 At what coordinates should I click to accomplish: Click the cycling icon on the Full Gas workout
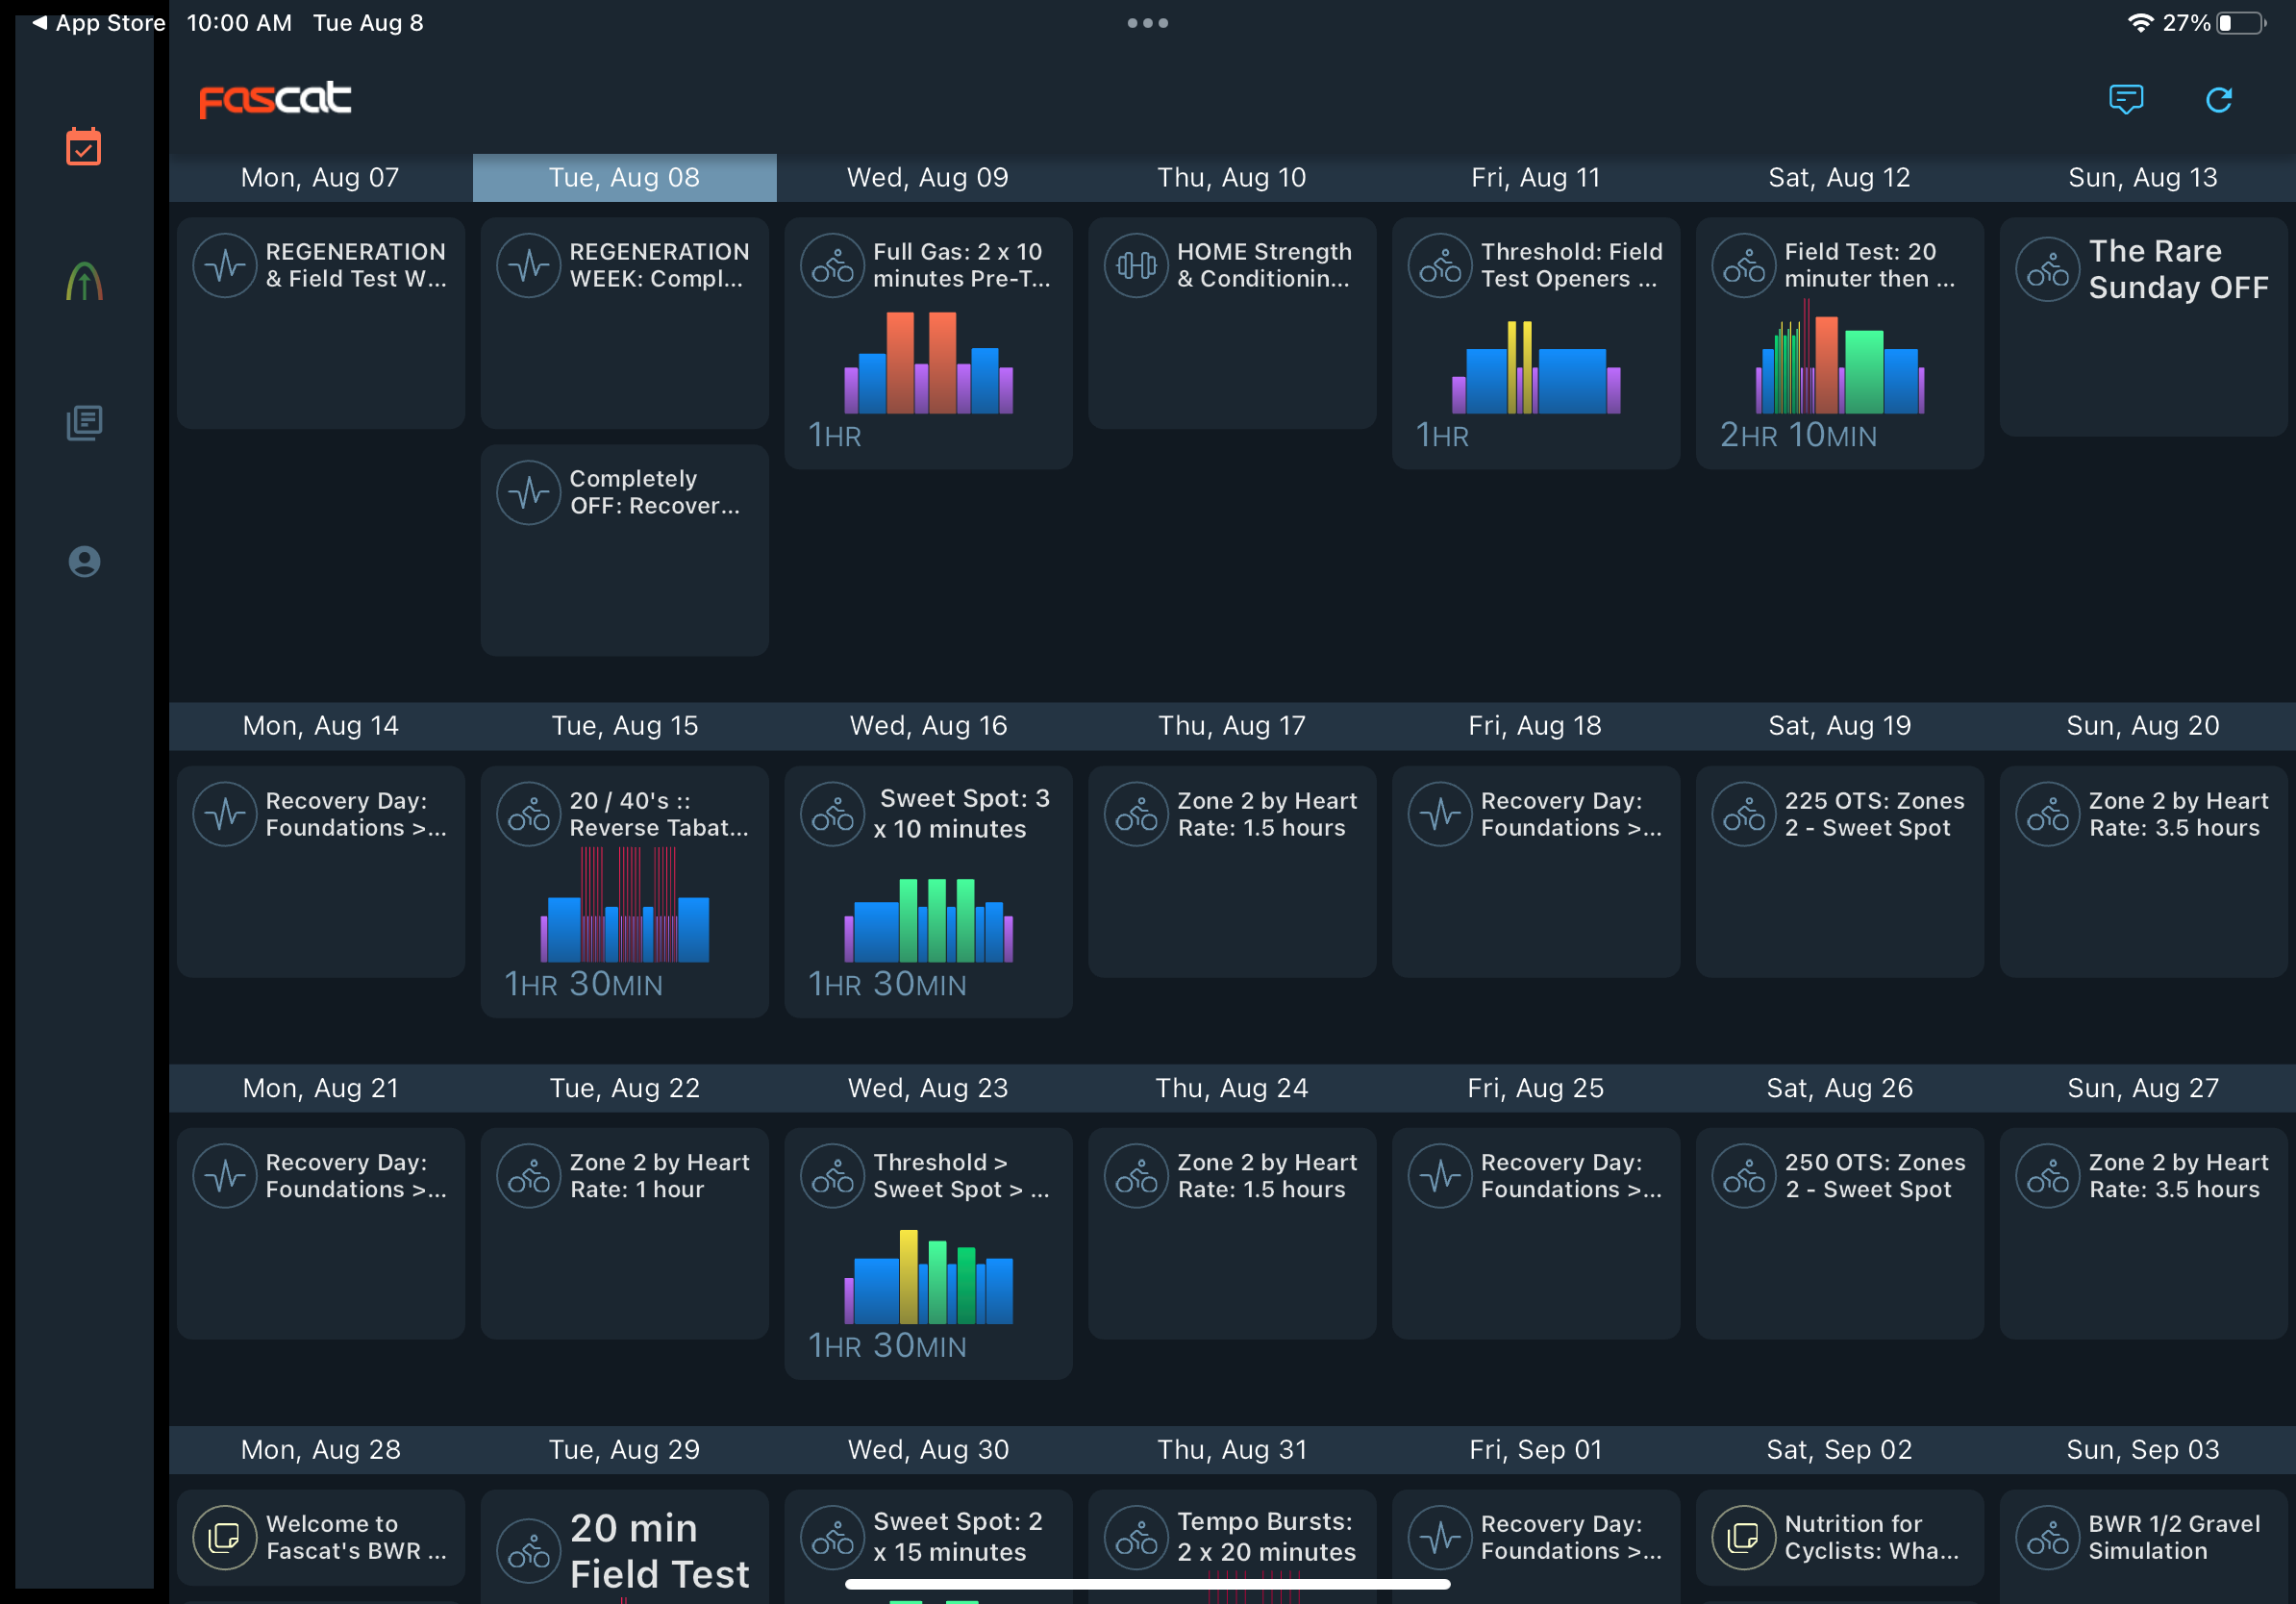[831, 264]
